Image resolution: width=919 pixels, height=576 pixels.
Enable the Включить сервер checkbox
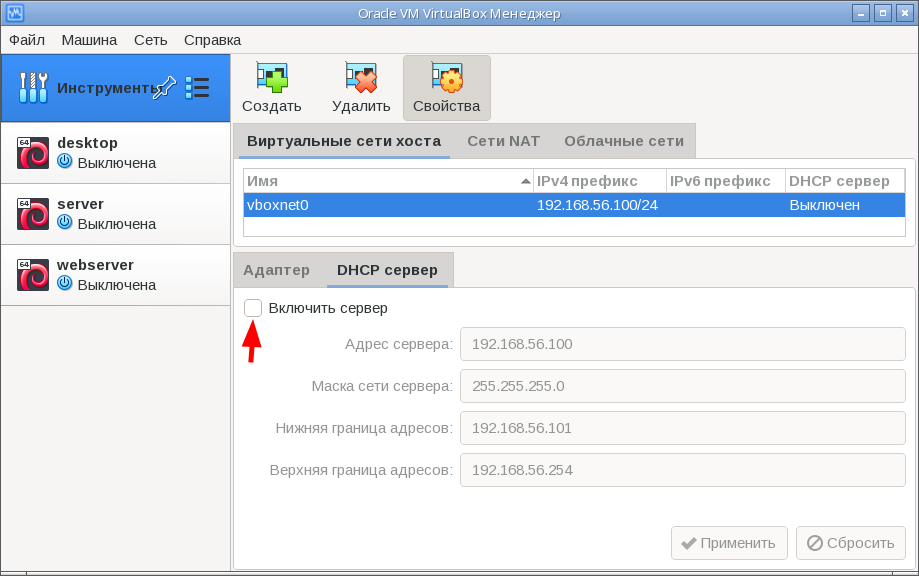[253, 308]
